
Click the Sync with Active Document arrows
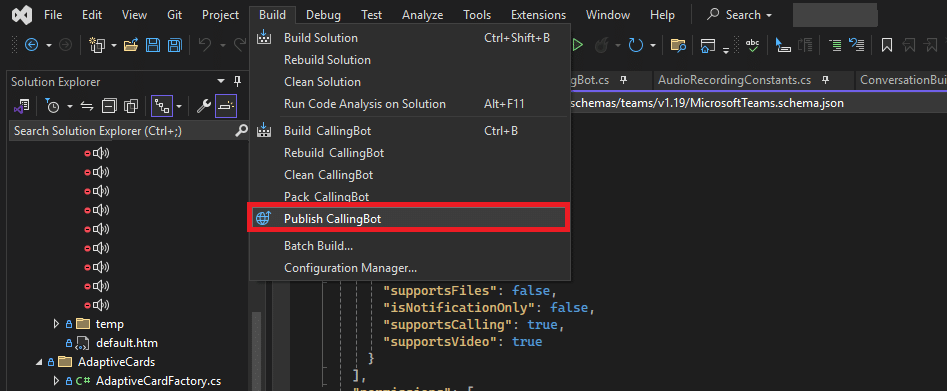point(87,107)
